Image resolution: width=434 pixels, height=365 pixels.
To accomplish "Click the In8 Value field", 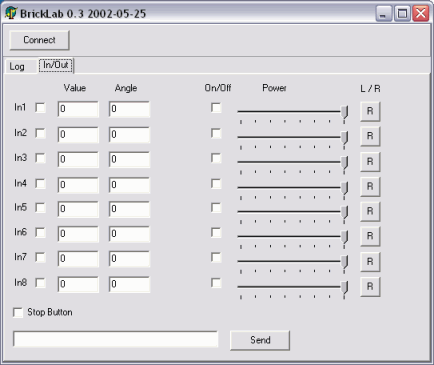I will point(78,284).
